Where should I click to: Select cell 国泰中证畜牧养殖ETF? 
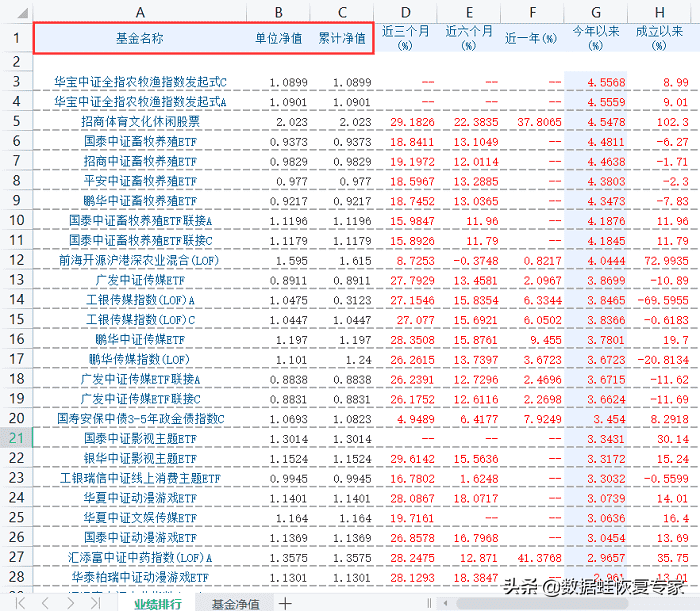(140, 141)
